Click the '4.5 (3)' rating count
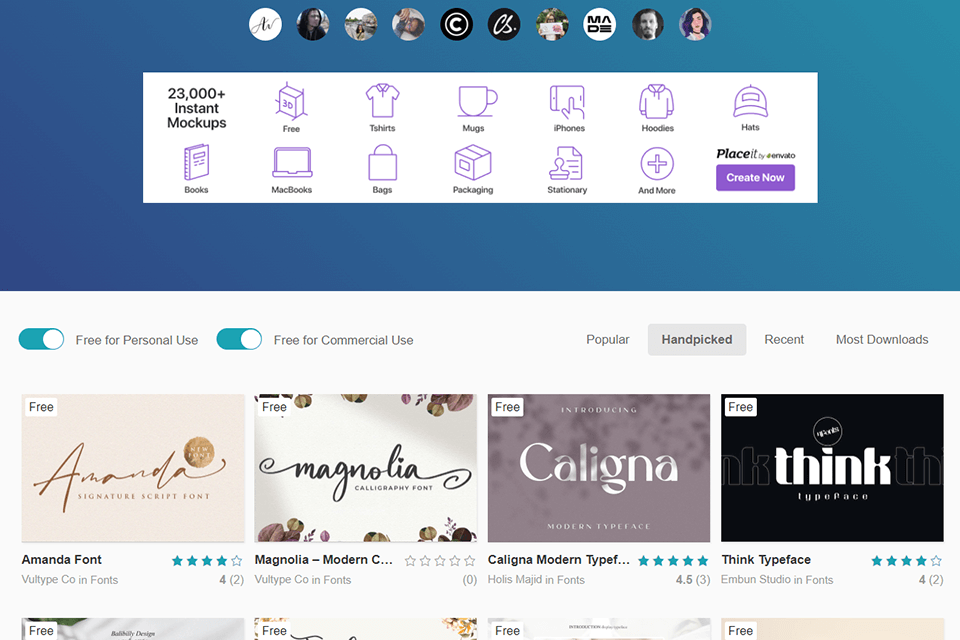Image resolution: width=960 pixels, height=640 pixels. pyautogui.click(x=693, y=579)
